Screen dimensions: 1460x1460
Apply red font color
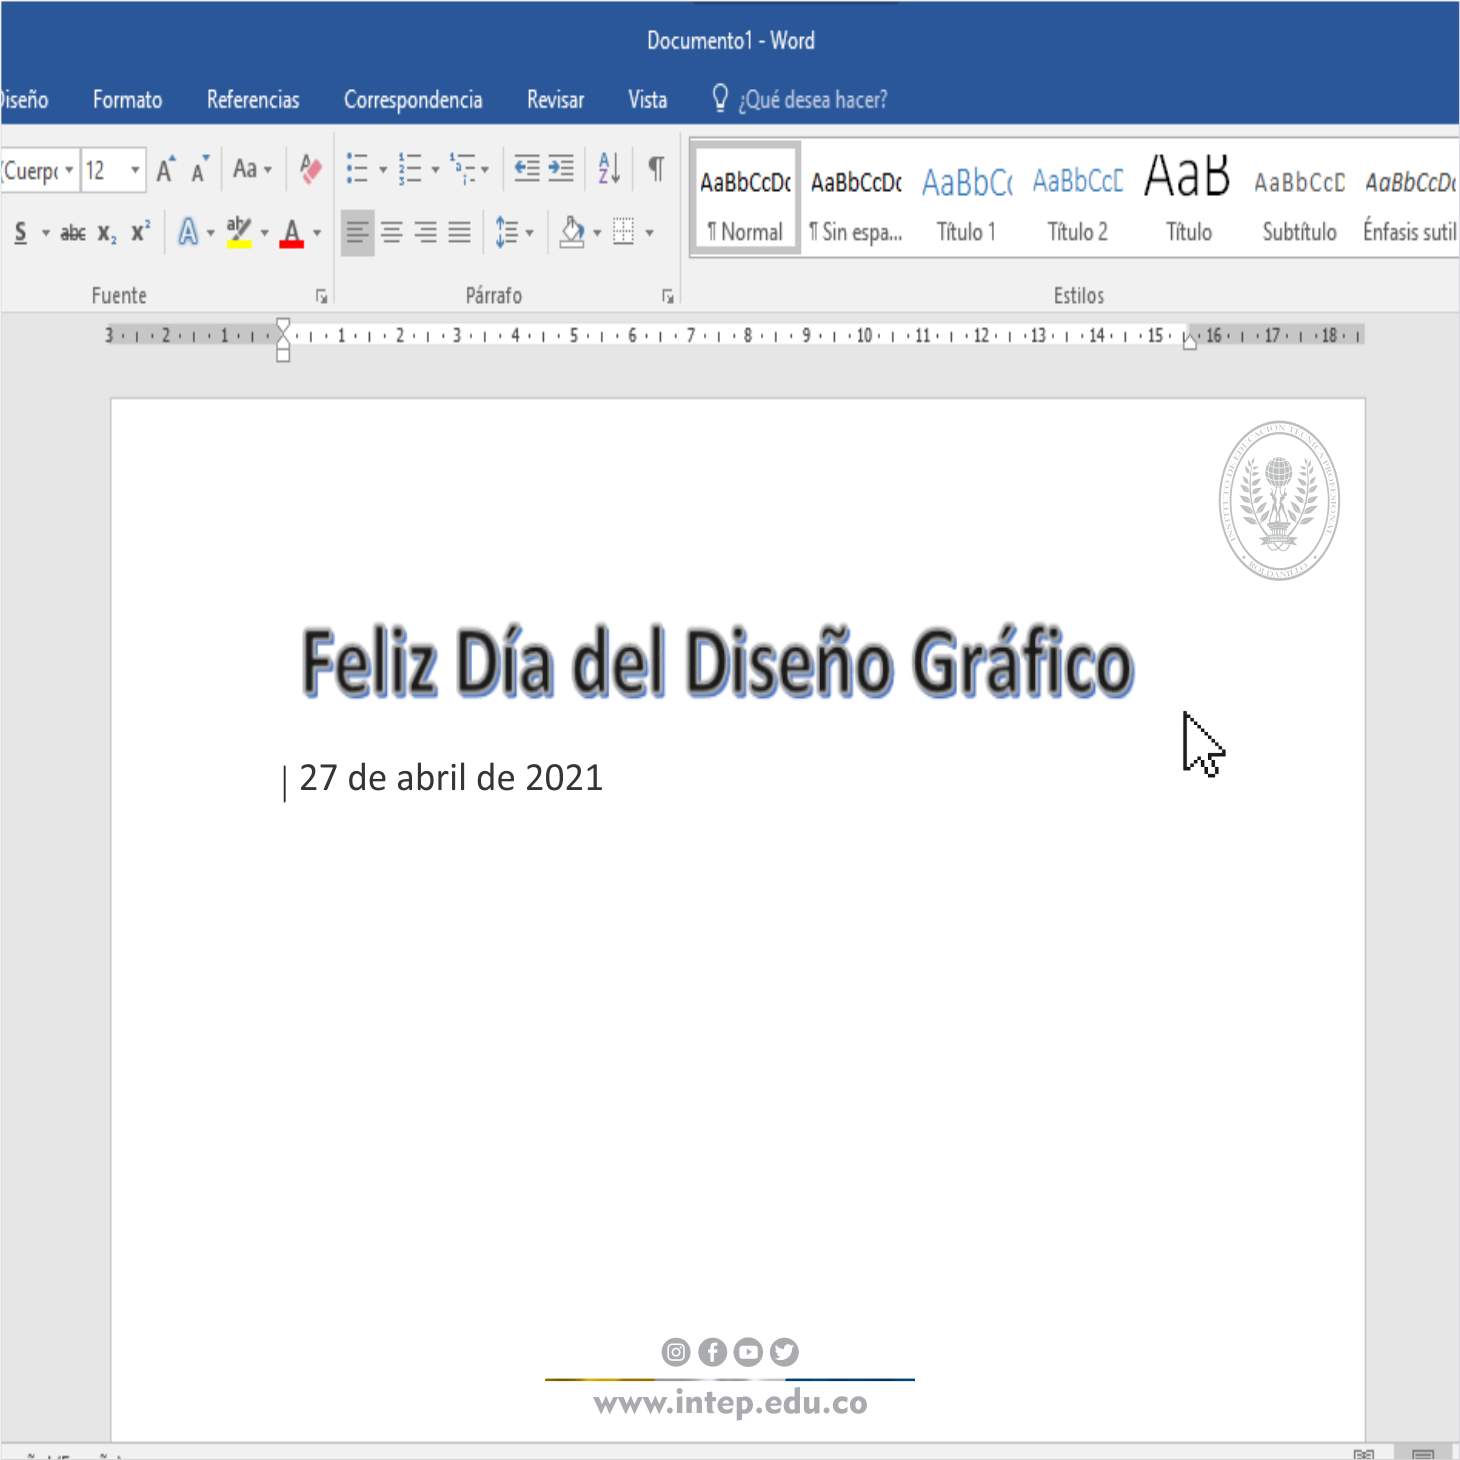[292, 233]
